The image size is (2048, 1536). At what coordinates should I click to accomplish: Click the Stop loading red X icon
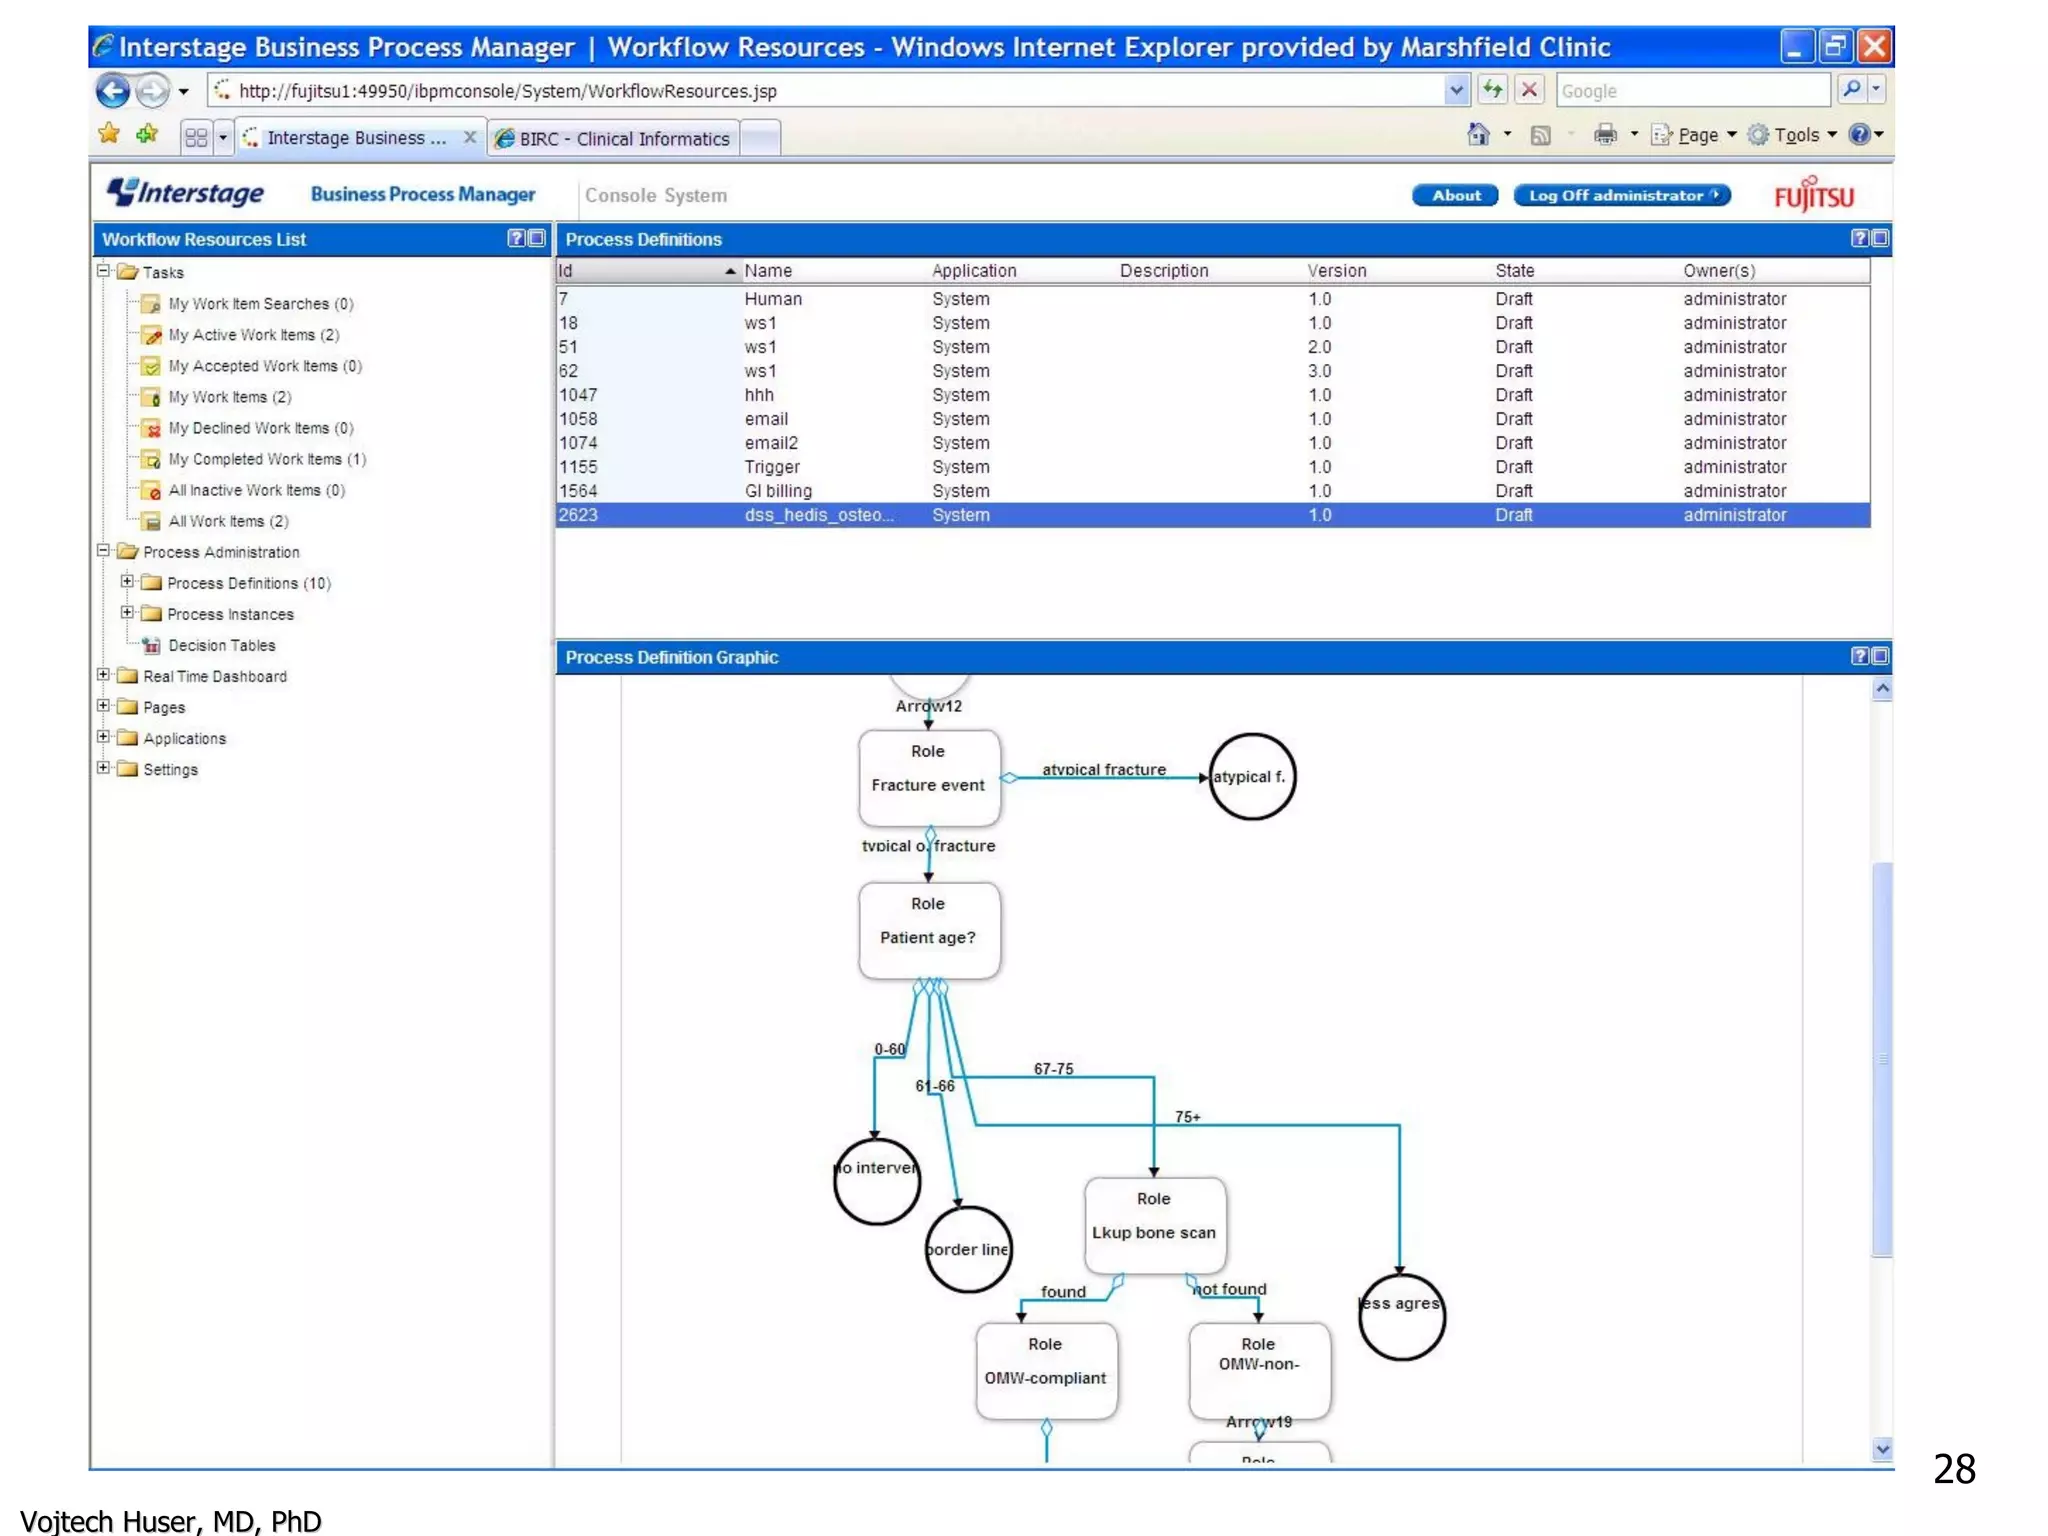point(1529,90)
